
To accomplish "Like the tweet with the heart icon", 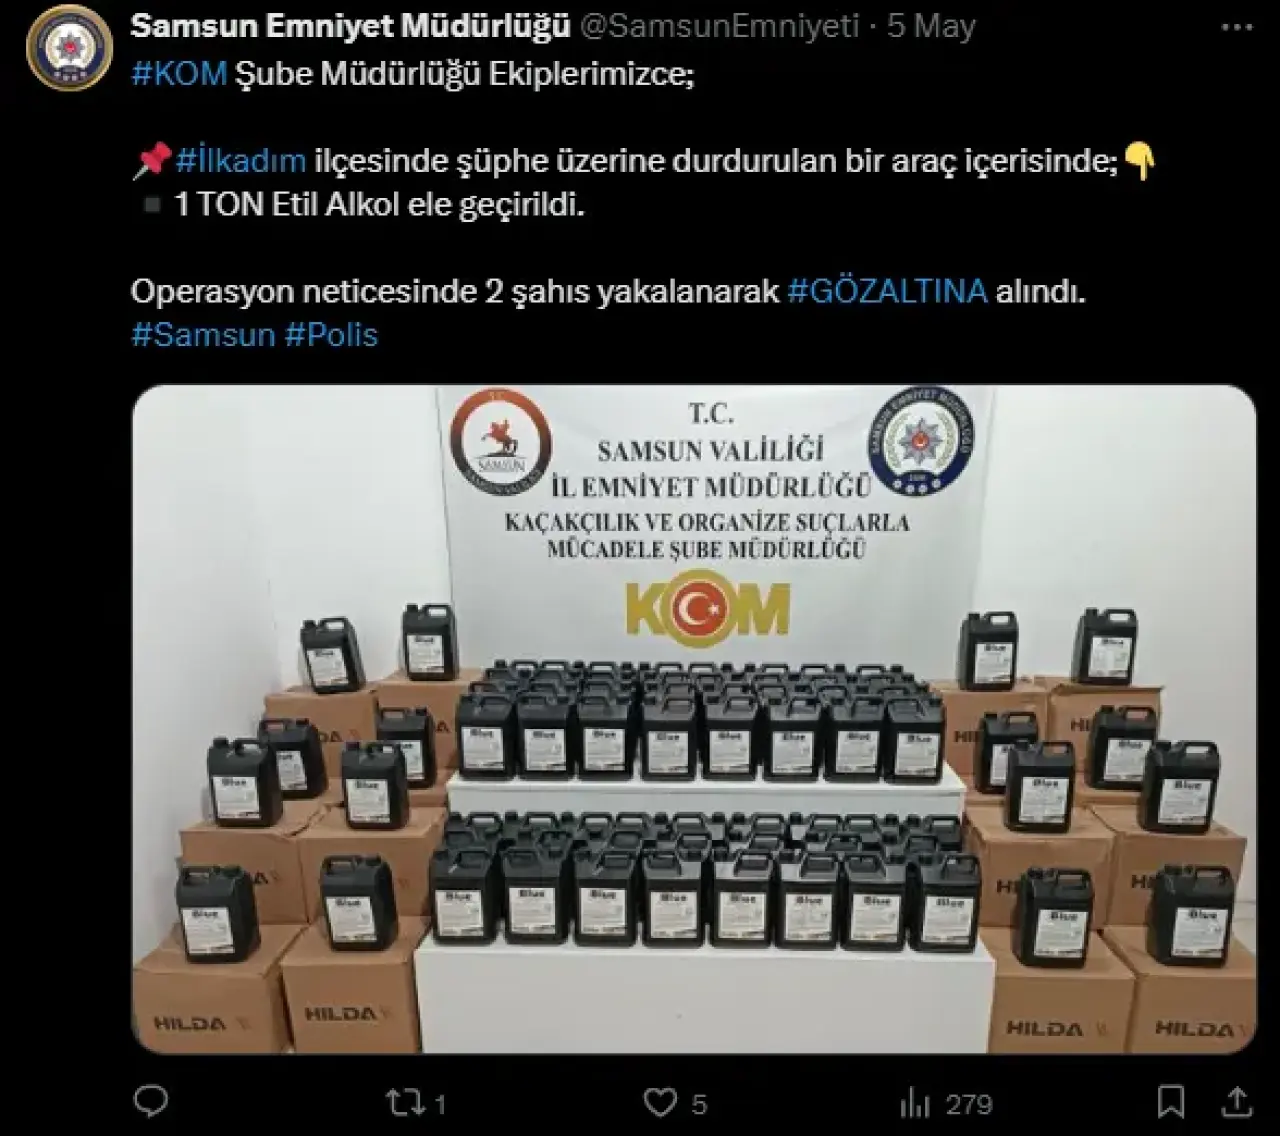I will 660,1103.
